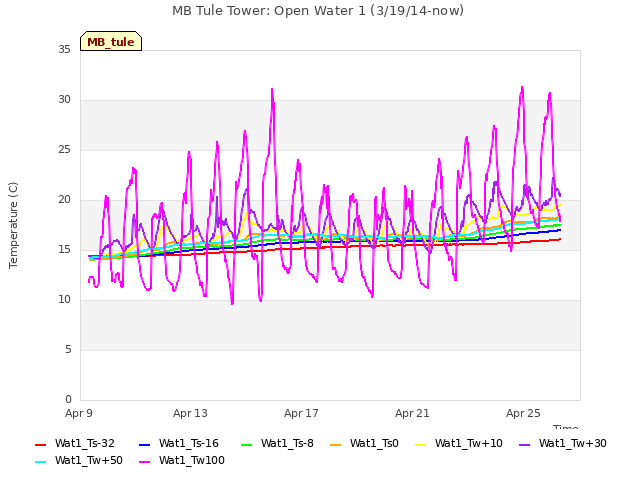Select the Wat1_Ts-16 legend label
This screenshot has height=480, width=640.
coord(189,443)
